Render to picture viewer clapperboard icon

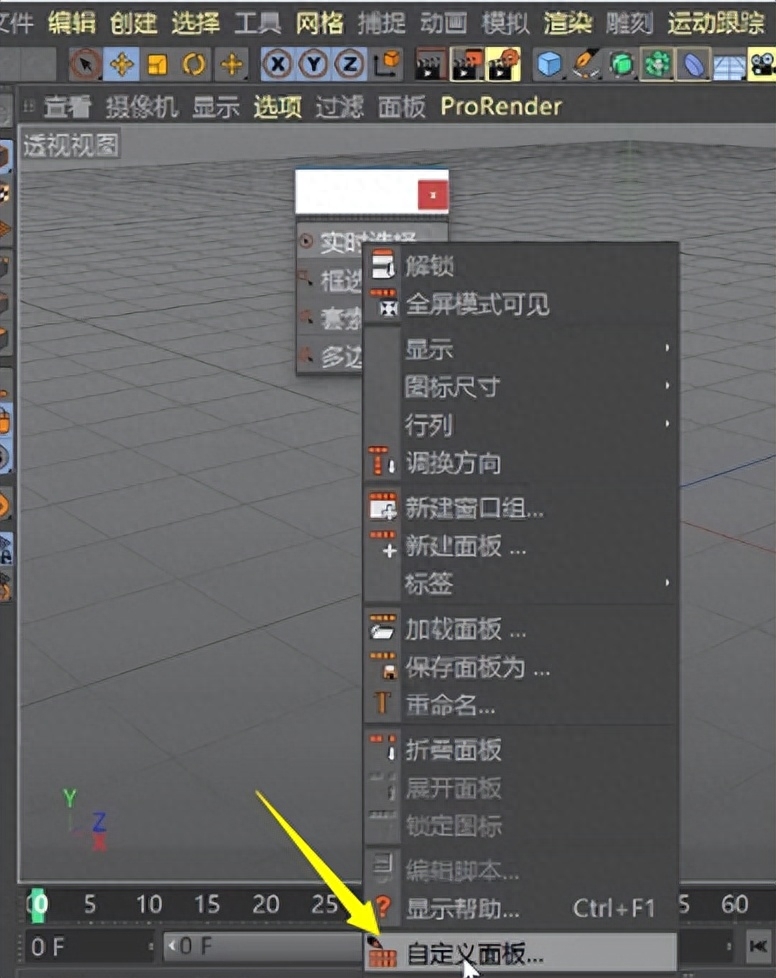tap(466, 64)
